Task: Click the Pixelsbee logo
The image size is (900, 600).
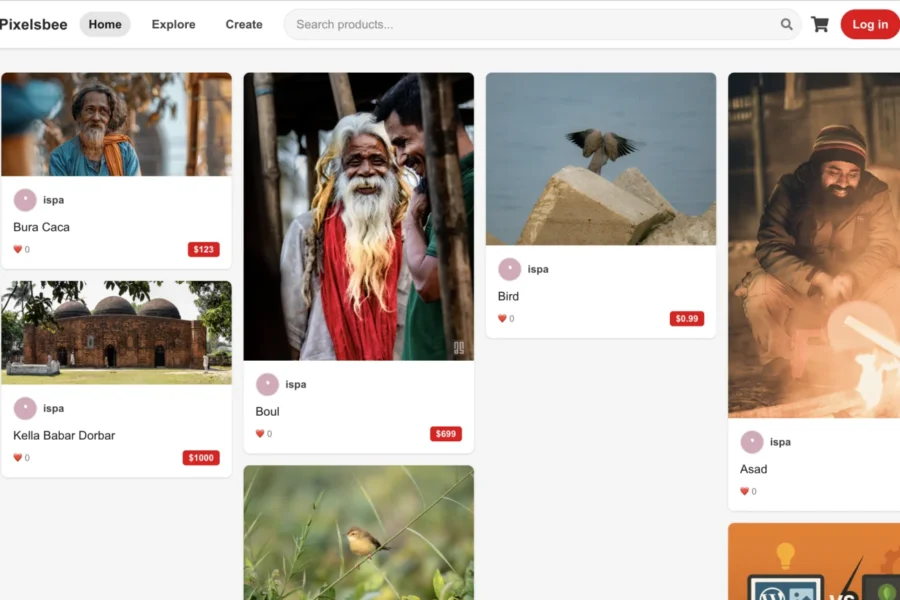Action: coord(33,24)
